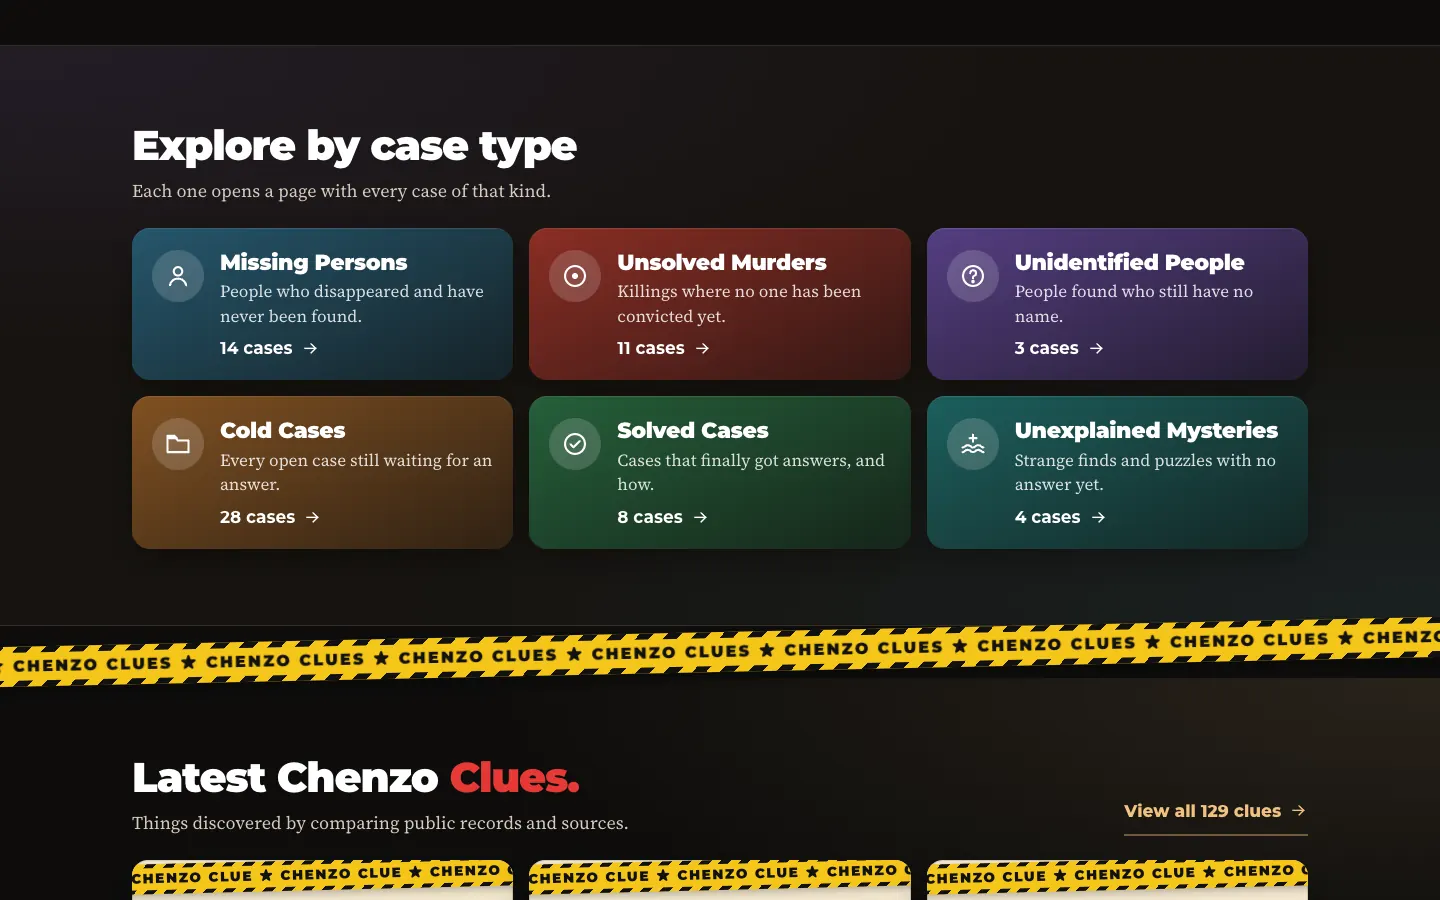The image size is (1440, 900).
Task: Select the 14 cases link
Action: click(269, 348)
